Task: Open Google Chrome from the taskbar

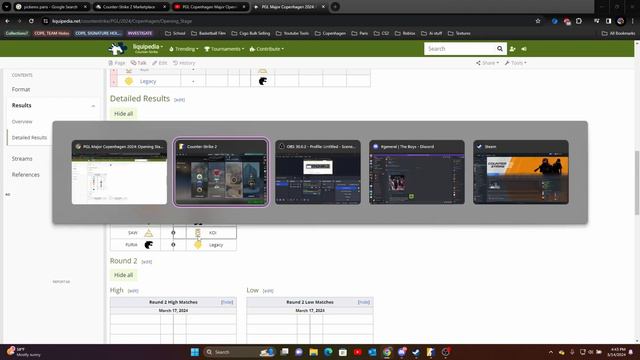Action: pyautogui.click(x=387, y=352)
